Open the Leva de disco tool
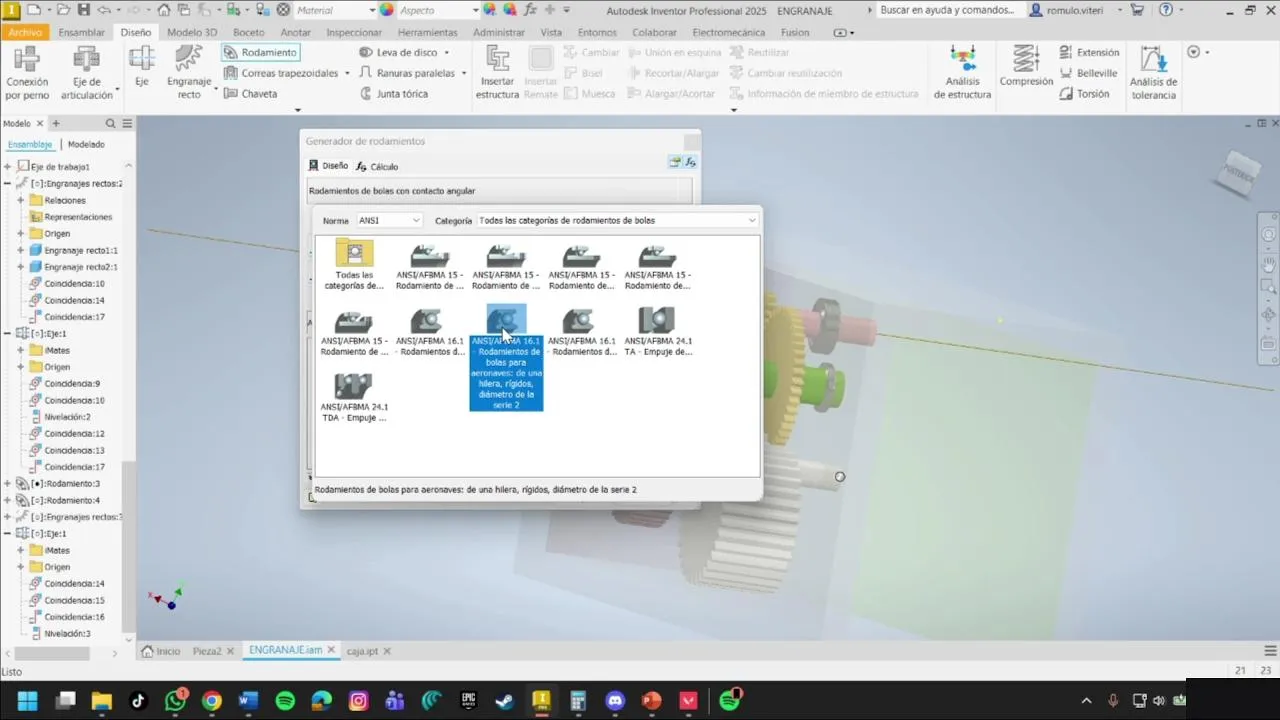 [398, 52]
